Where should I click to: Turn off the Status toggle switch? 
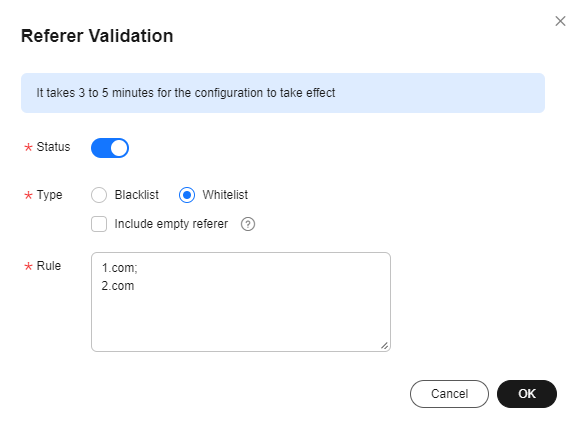click(x=110, y=148)
